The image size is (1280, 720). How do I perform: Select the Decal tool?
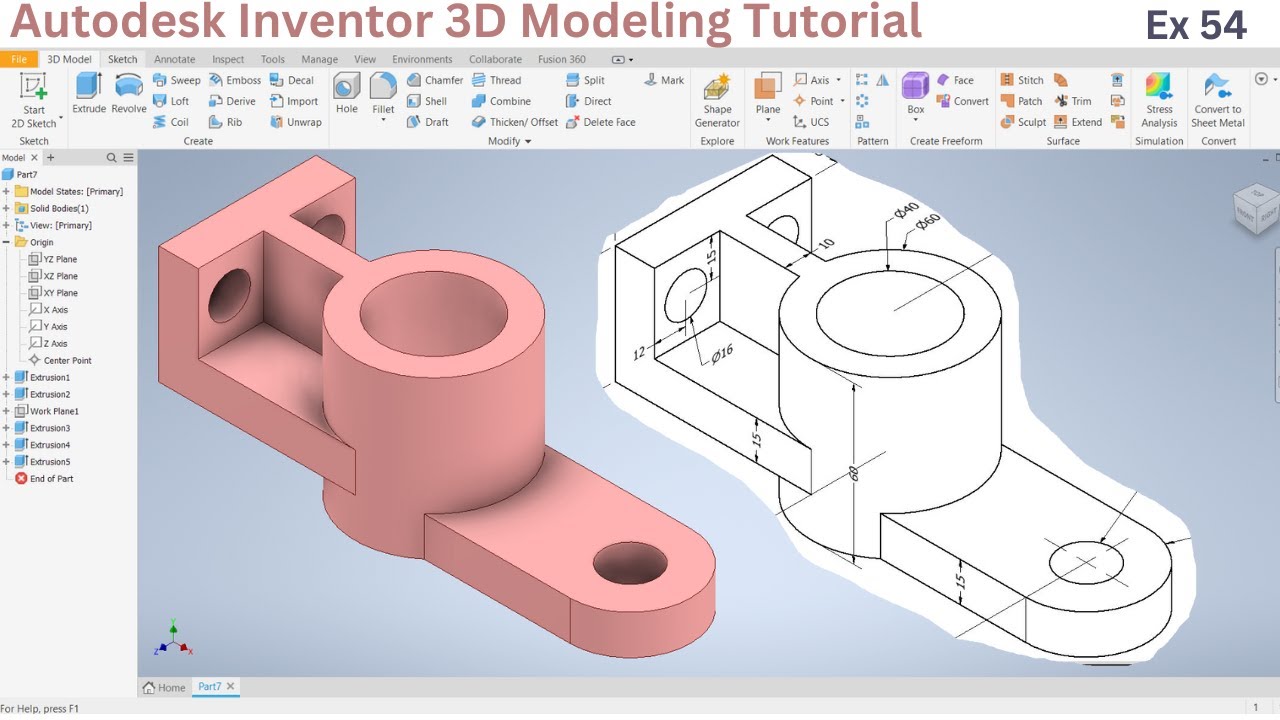point(292,80)
